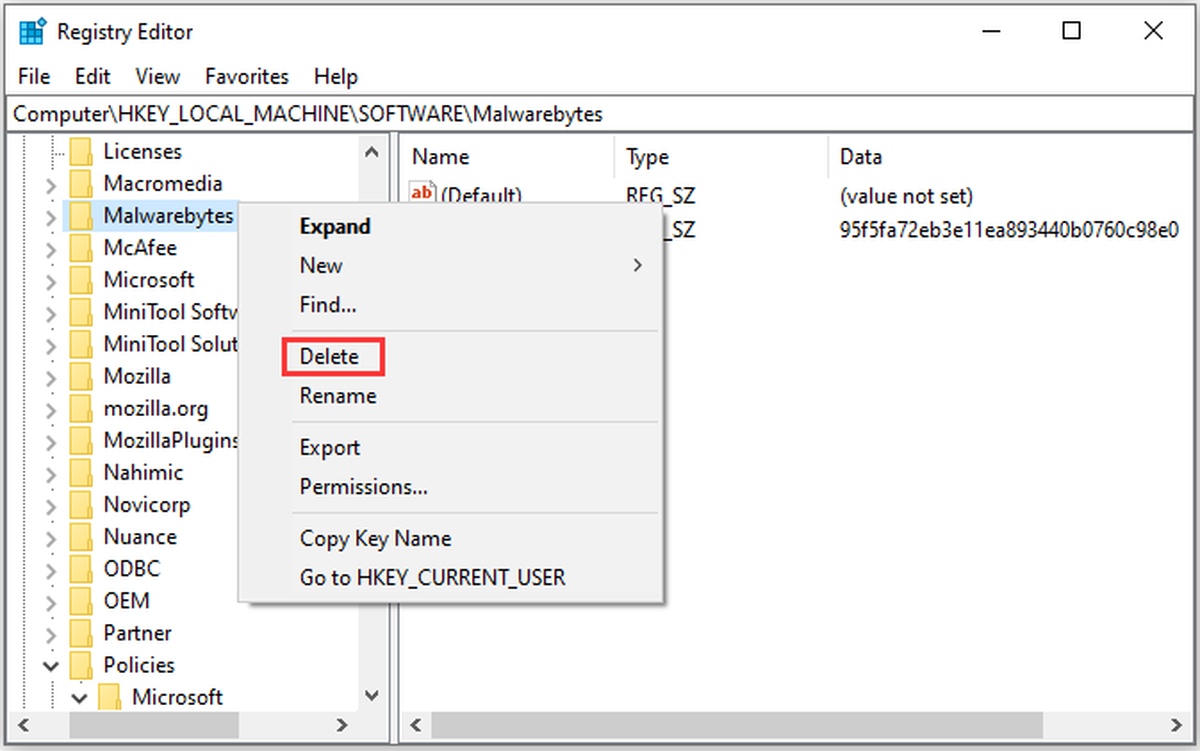This screenshot has width=1200, height=751.
Task: Select the Partner folder icon
Action: [x=81, y=633]
